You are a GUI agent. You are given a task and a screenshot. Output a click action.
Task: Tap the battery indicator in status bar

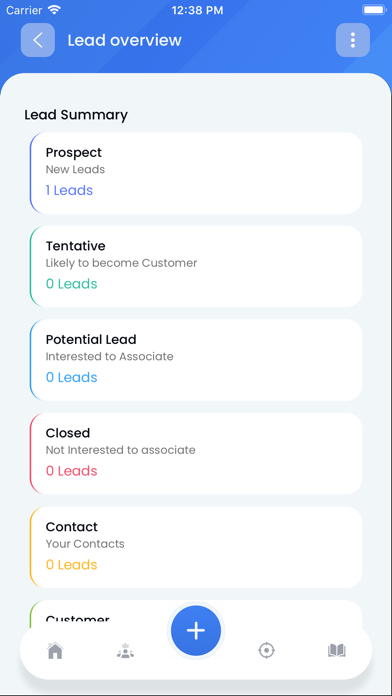coord(374,10)
